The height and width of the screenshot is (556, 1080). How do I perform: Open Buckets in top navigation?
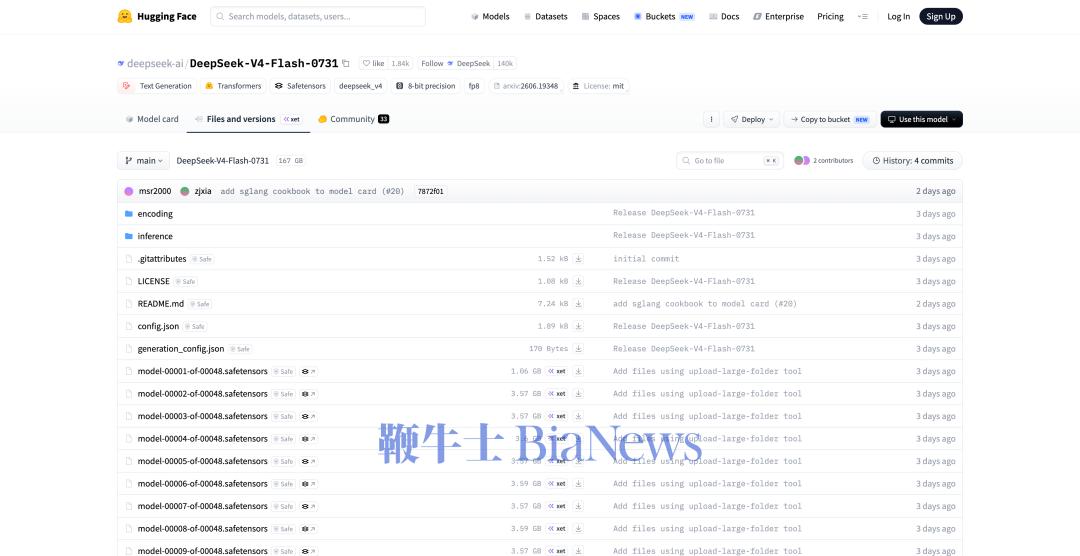pos(664,17)
